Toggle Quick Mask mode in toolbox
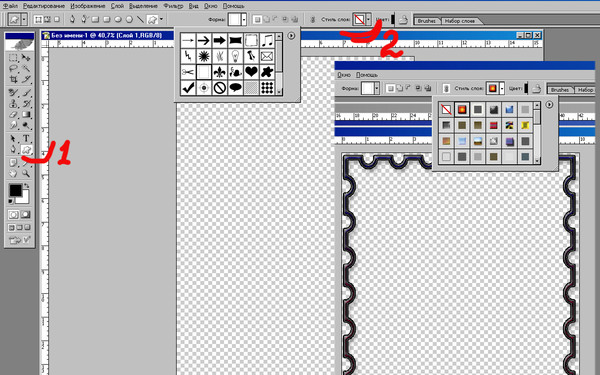Viewport: 600px width, 375px height. tap(26, 215)
